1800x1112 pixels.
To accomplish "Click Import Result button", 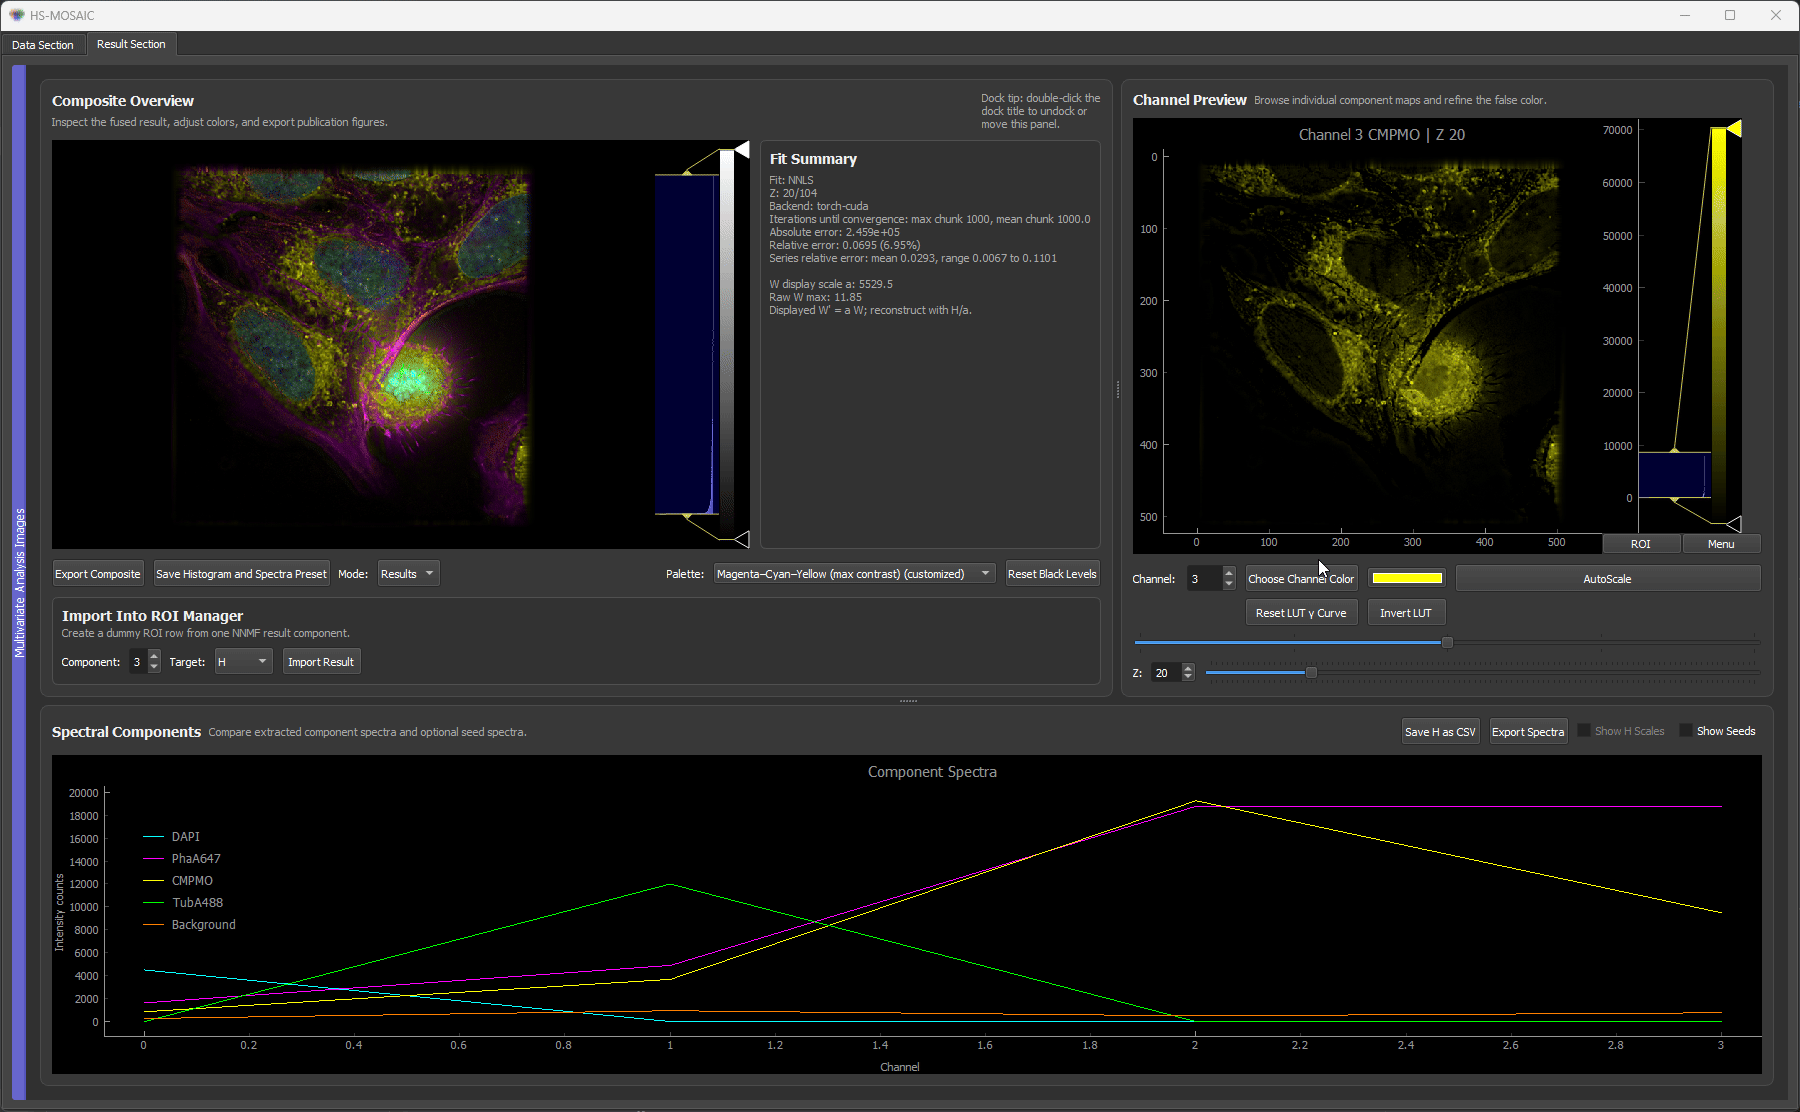I will (321, 662).
